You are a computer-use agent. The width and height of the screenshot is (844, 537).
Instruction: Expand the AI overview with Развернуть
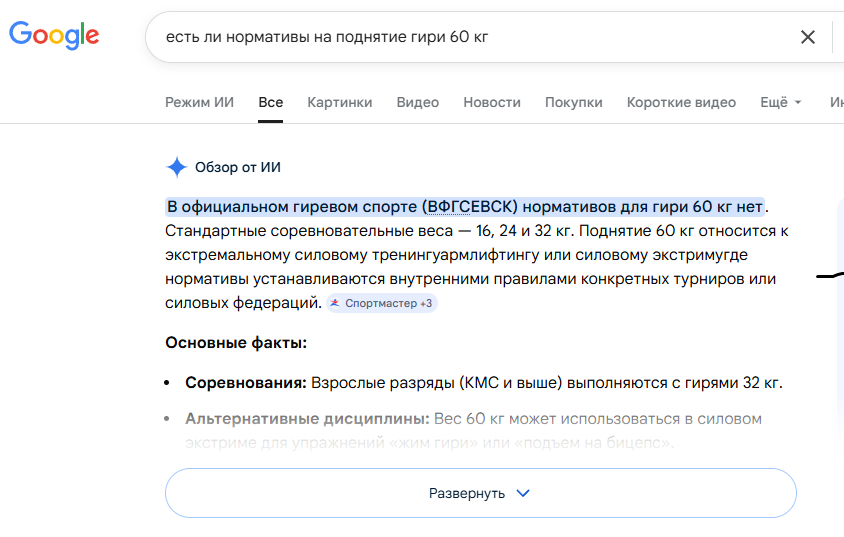(480, 493)
